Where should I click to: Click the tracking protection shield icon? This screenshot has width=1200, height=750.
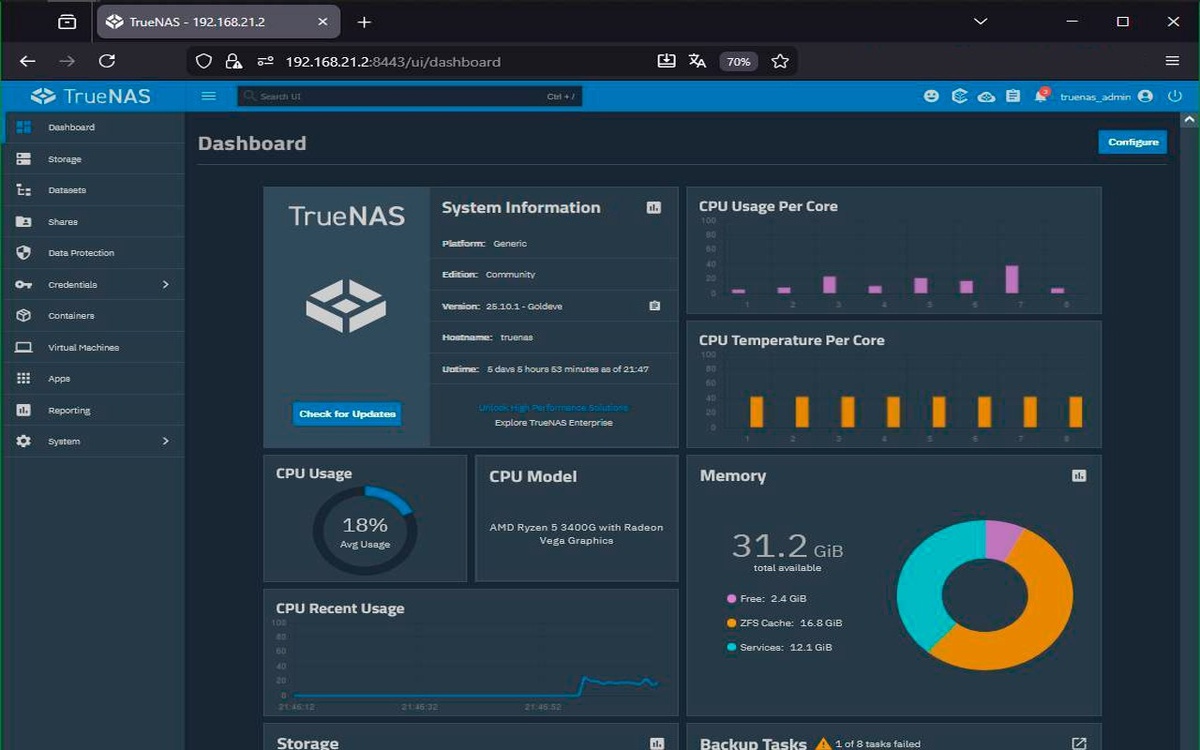click(x=204, y=61)
